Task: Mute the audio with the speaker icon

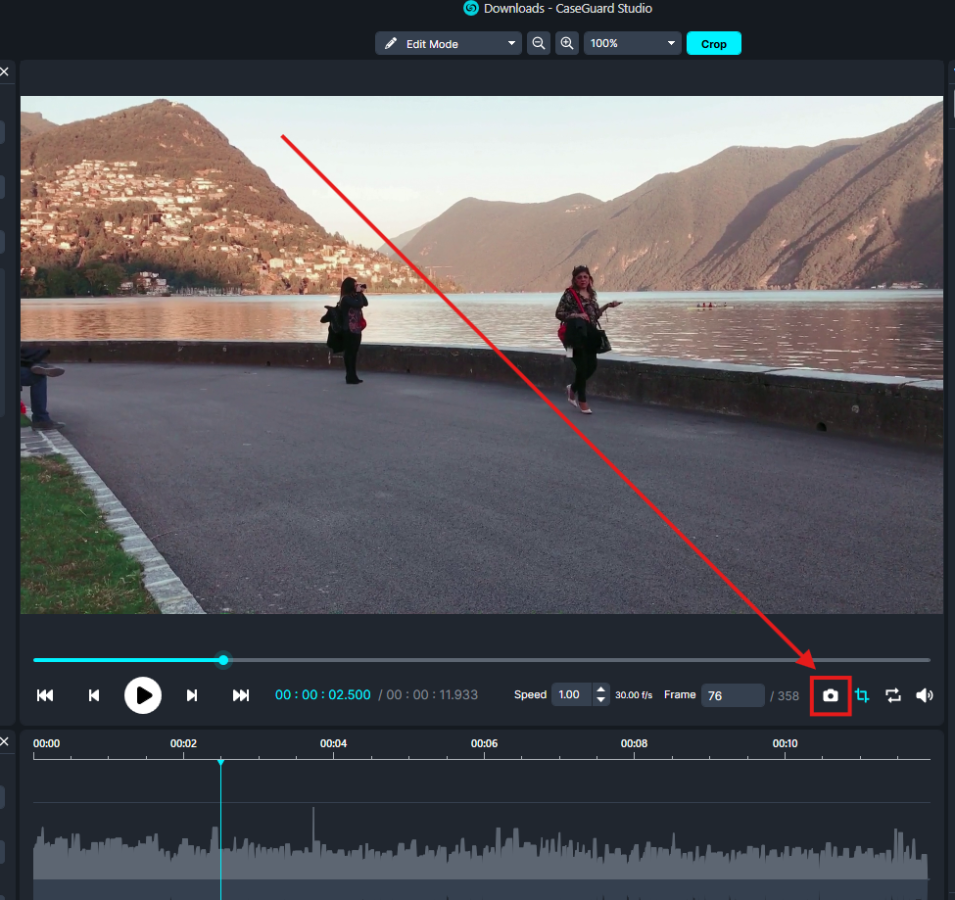Action: coord(924,696)
